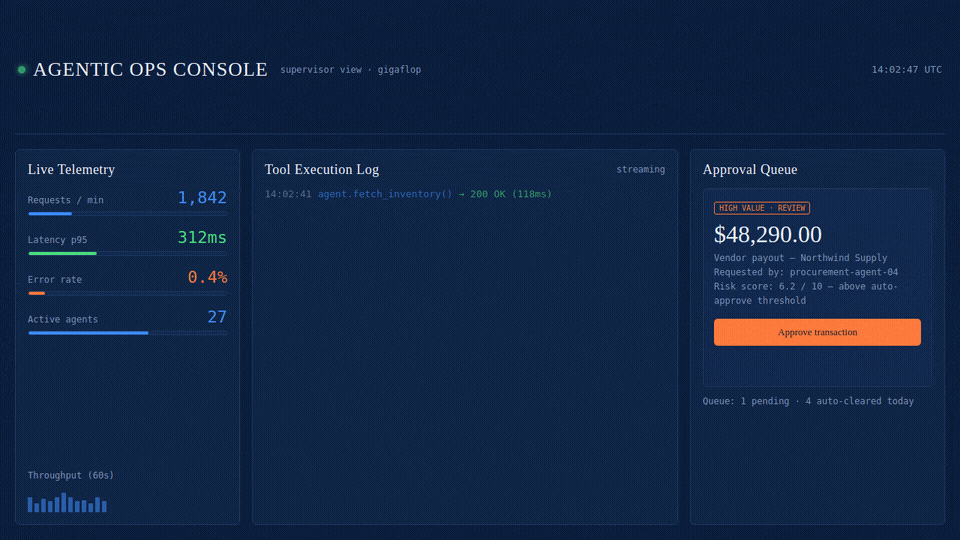
Task: Click the Tool Execution Log heading
Action: click(321, 170)
